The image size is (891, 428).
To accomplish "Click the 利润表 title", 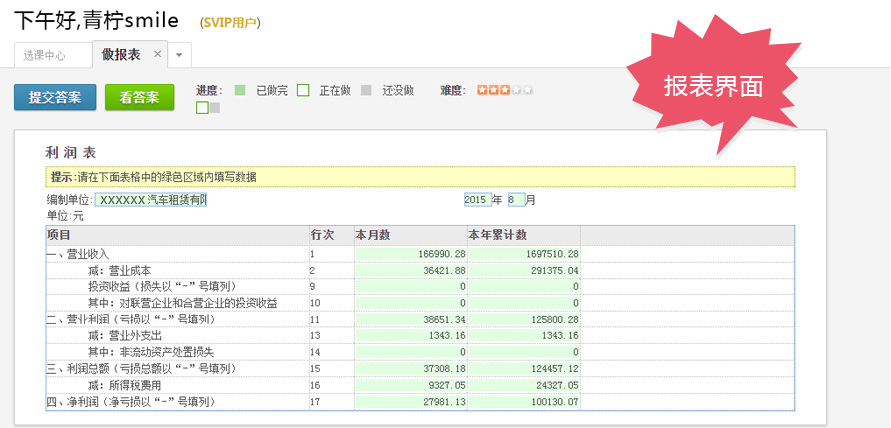I will [71, 152].
